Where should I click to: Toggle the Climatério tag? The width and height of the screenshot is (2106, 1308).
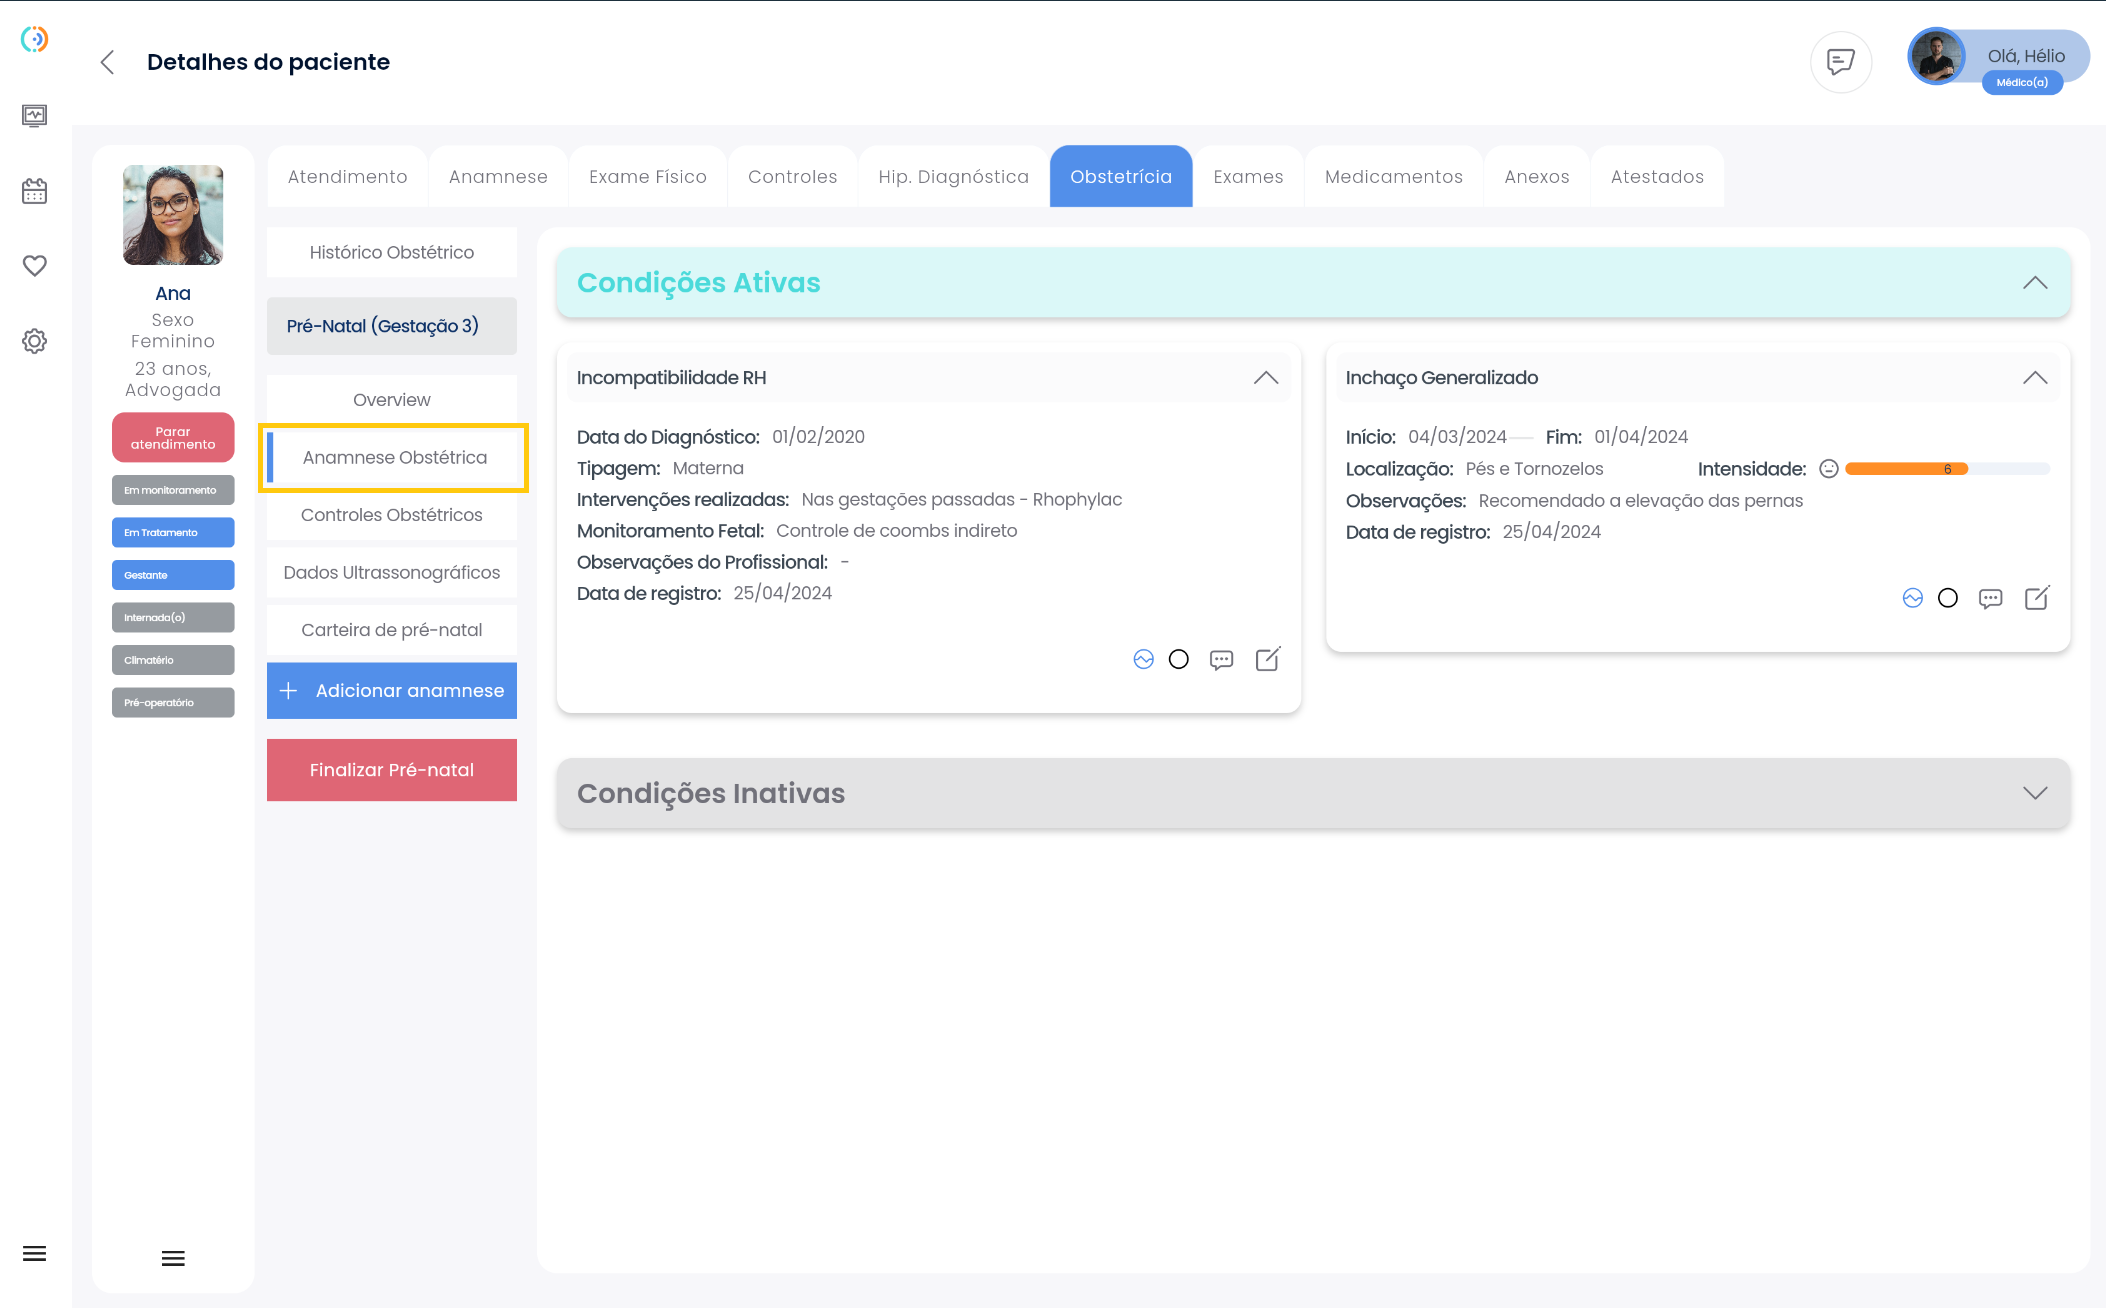pyautogui.click(x=173, y=660)
